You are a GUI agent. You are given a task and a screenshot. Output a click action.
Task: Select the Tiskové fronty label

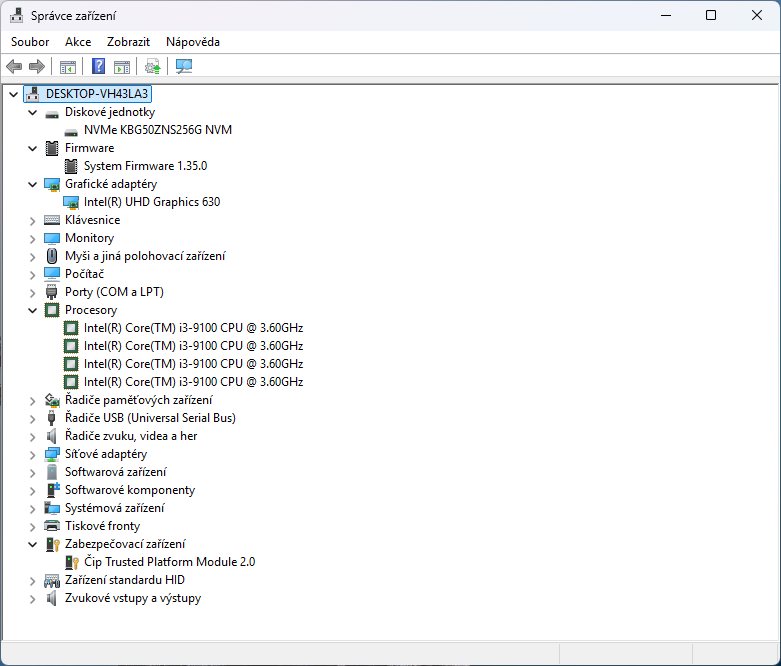coord(102,526)
